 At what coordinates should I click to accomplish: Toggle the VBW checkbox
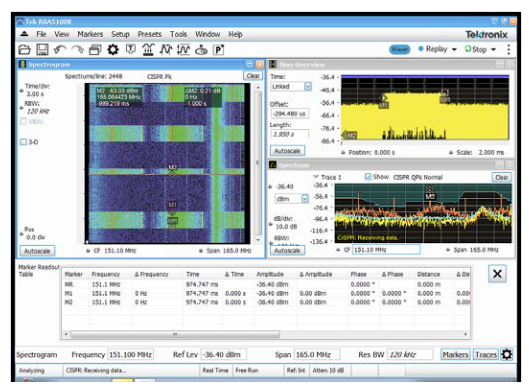click(24, 121)
